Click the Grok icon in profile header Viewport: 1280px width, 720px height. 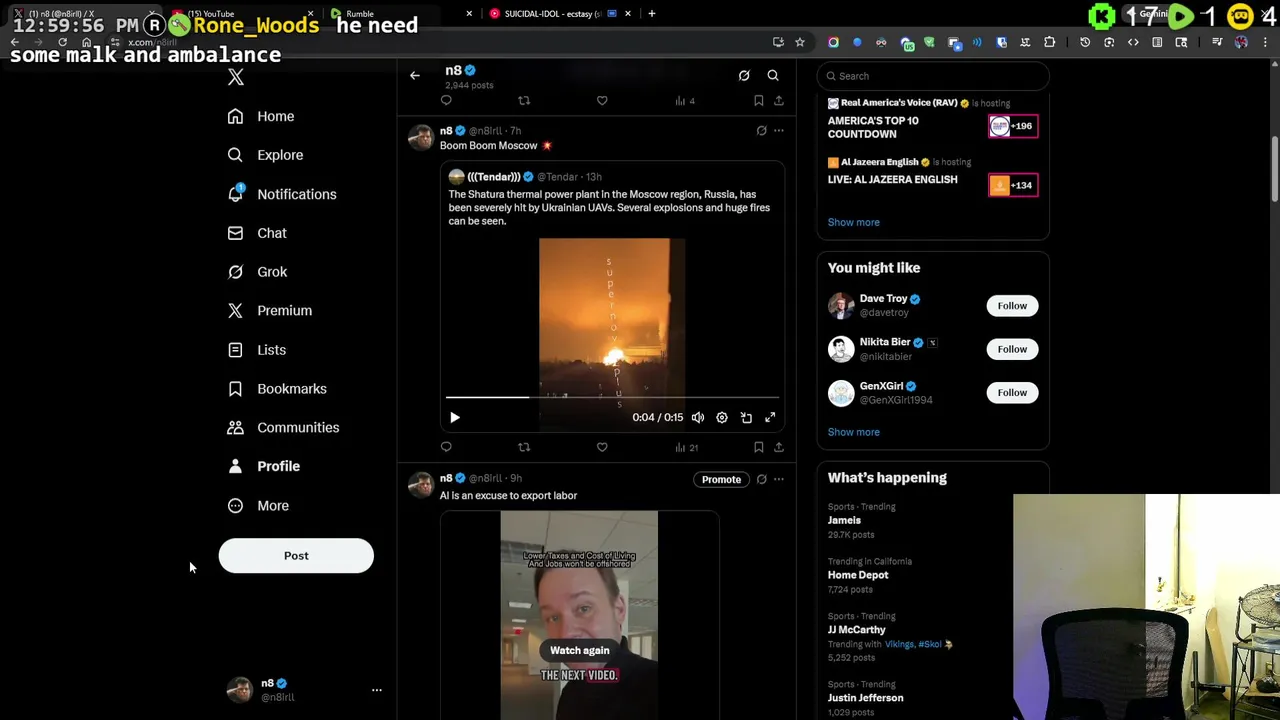[744, 76]
